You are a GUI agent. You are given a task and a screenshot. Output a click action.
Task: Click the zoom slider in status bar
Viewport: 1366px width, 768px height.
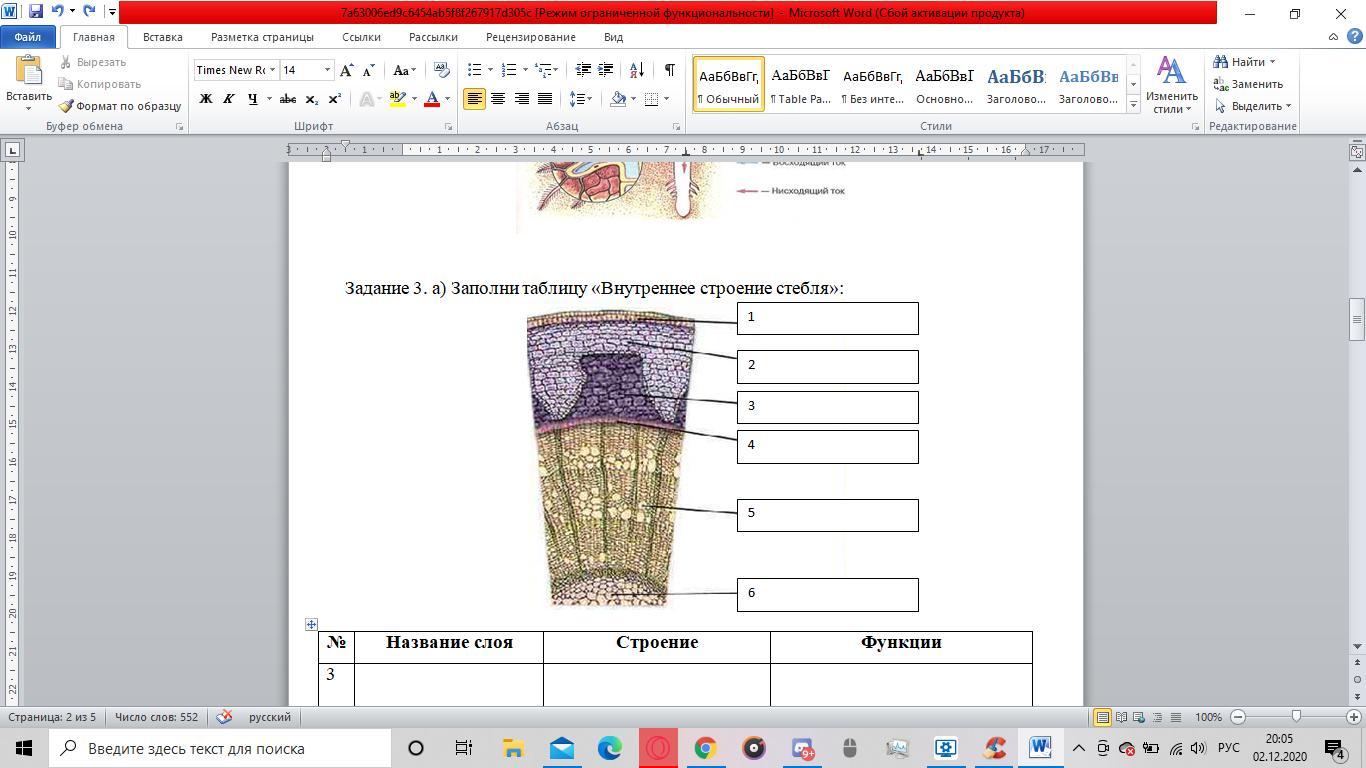coord(1296,717)
